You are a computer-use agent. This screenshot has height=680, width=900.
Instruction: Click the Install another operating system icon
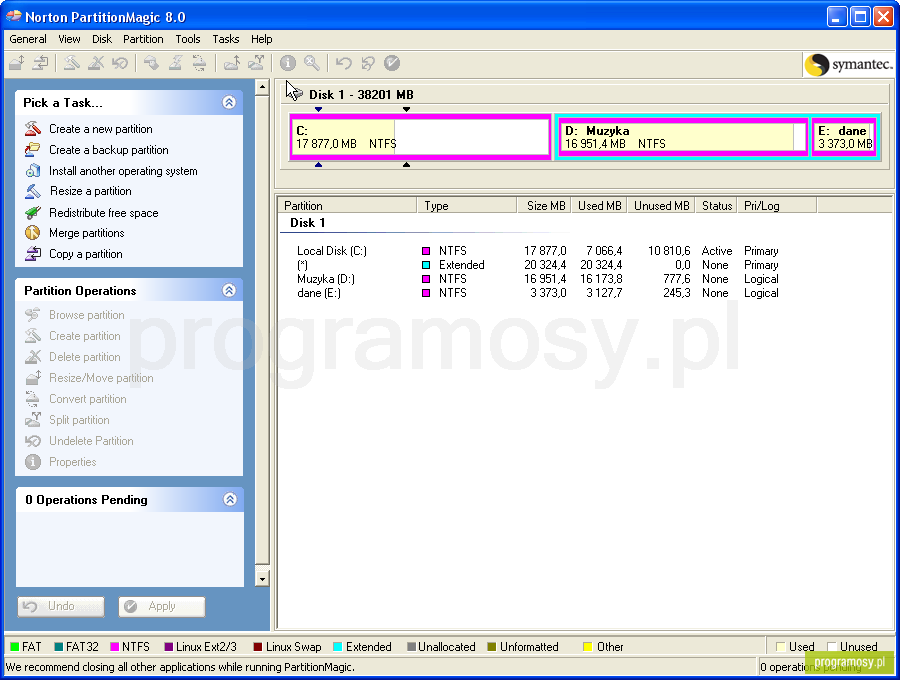pos(33,170)
